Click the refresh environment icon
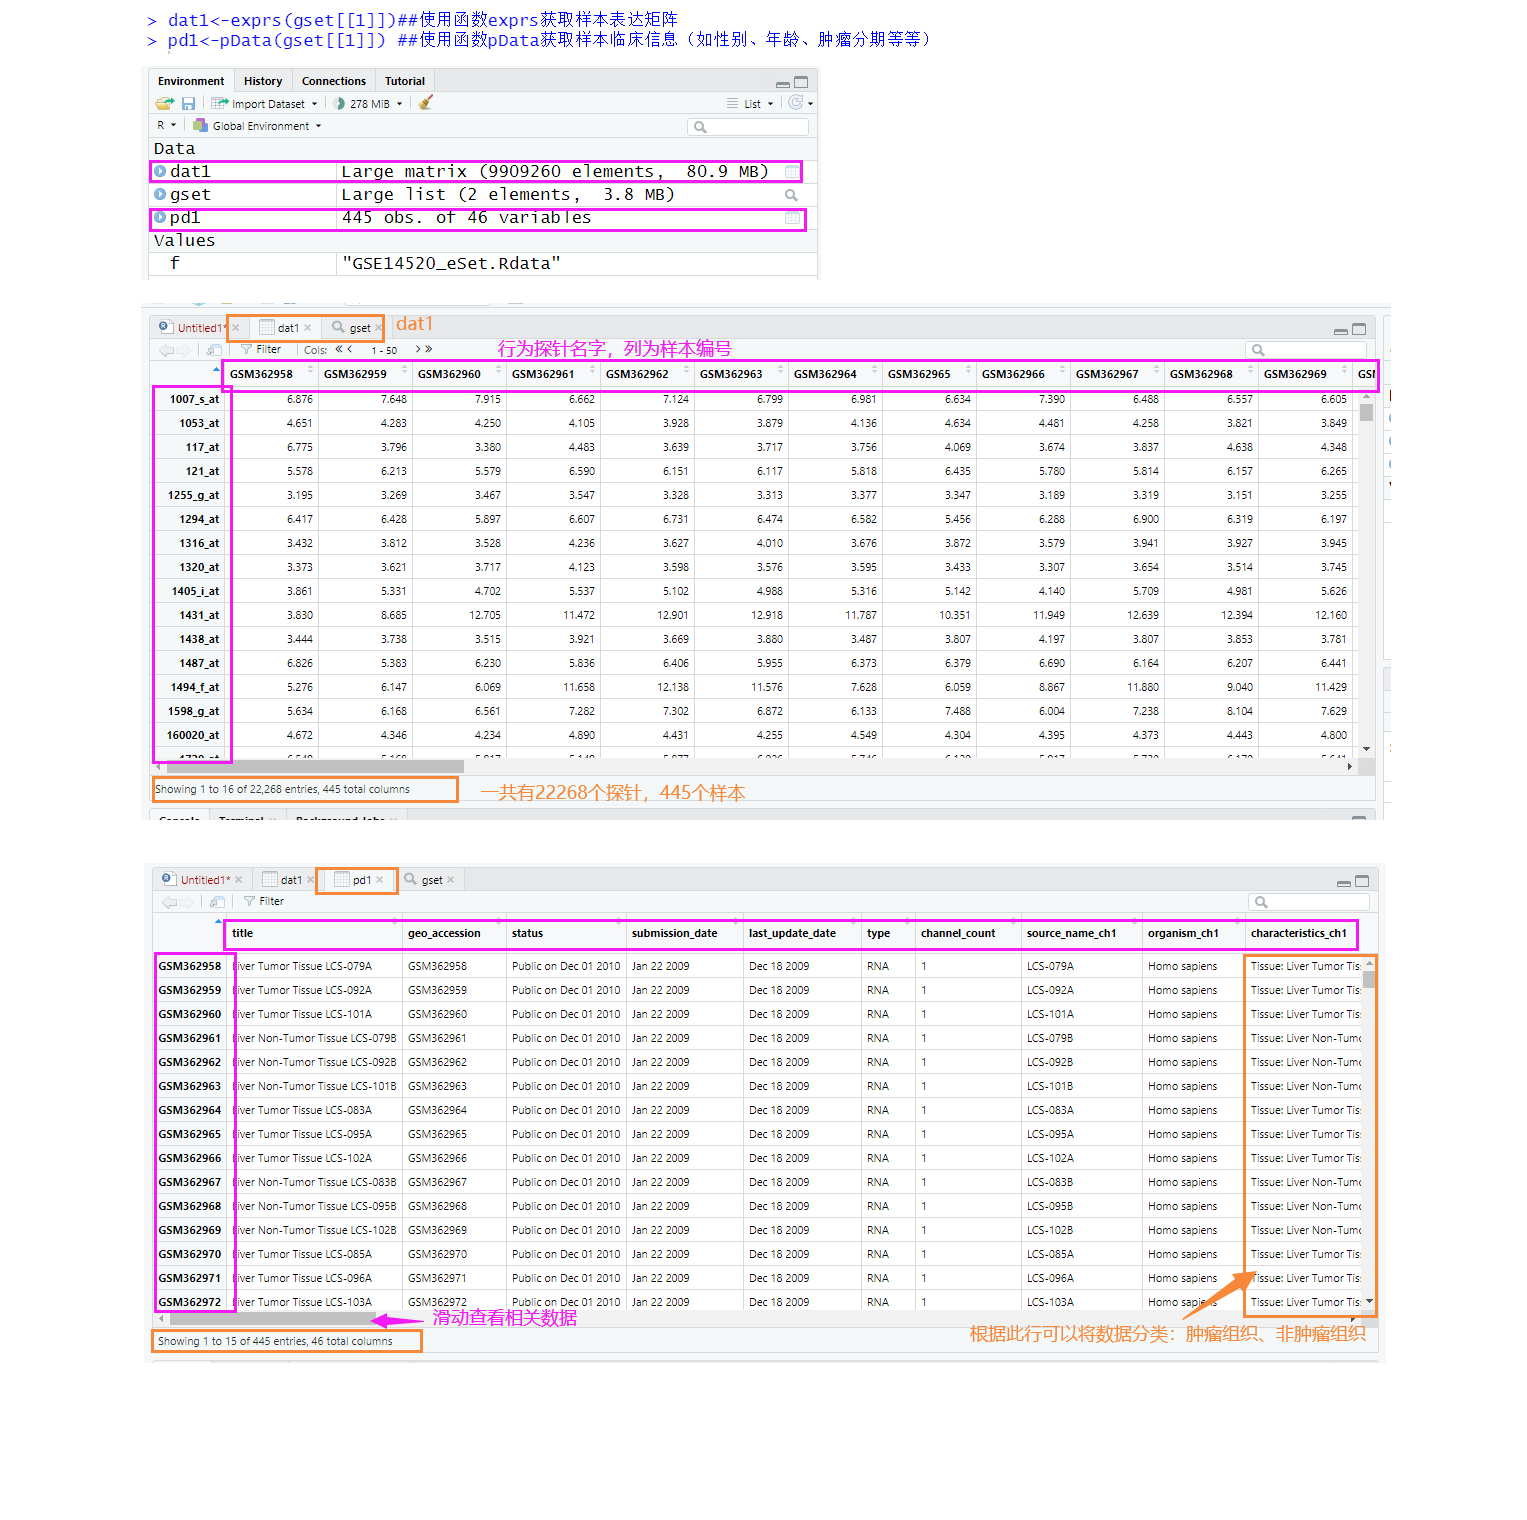 click(796, 102)
